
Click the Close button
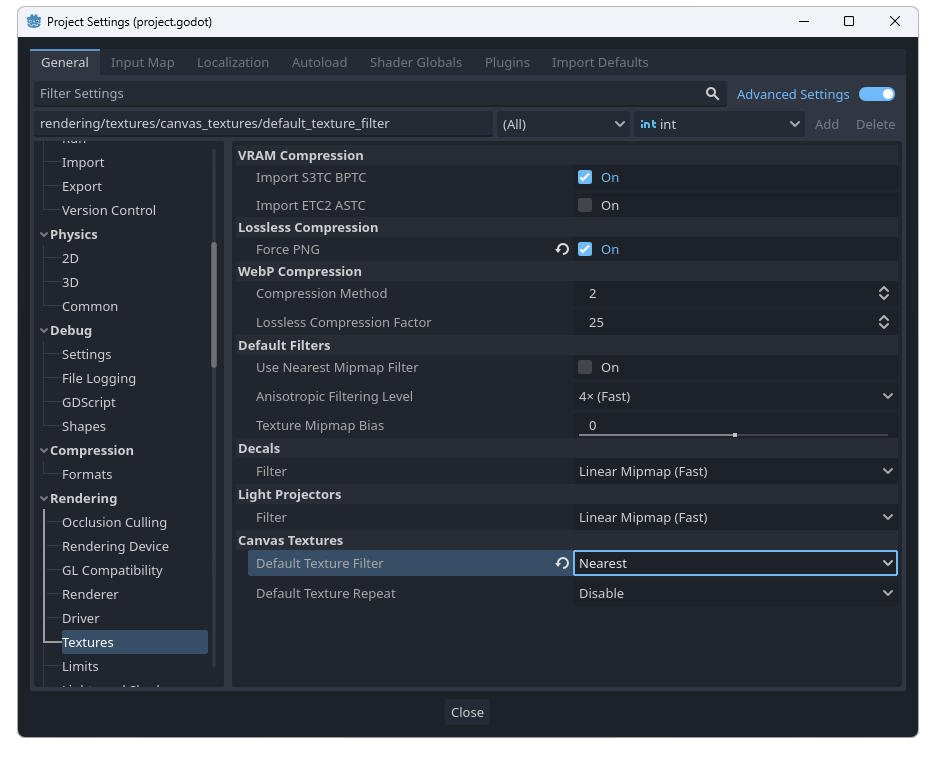coord(467,712)
